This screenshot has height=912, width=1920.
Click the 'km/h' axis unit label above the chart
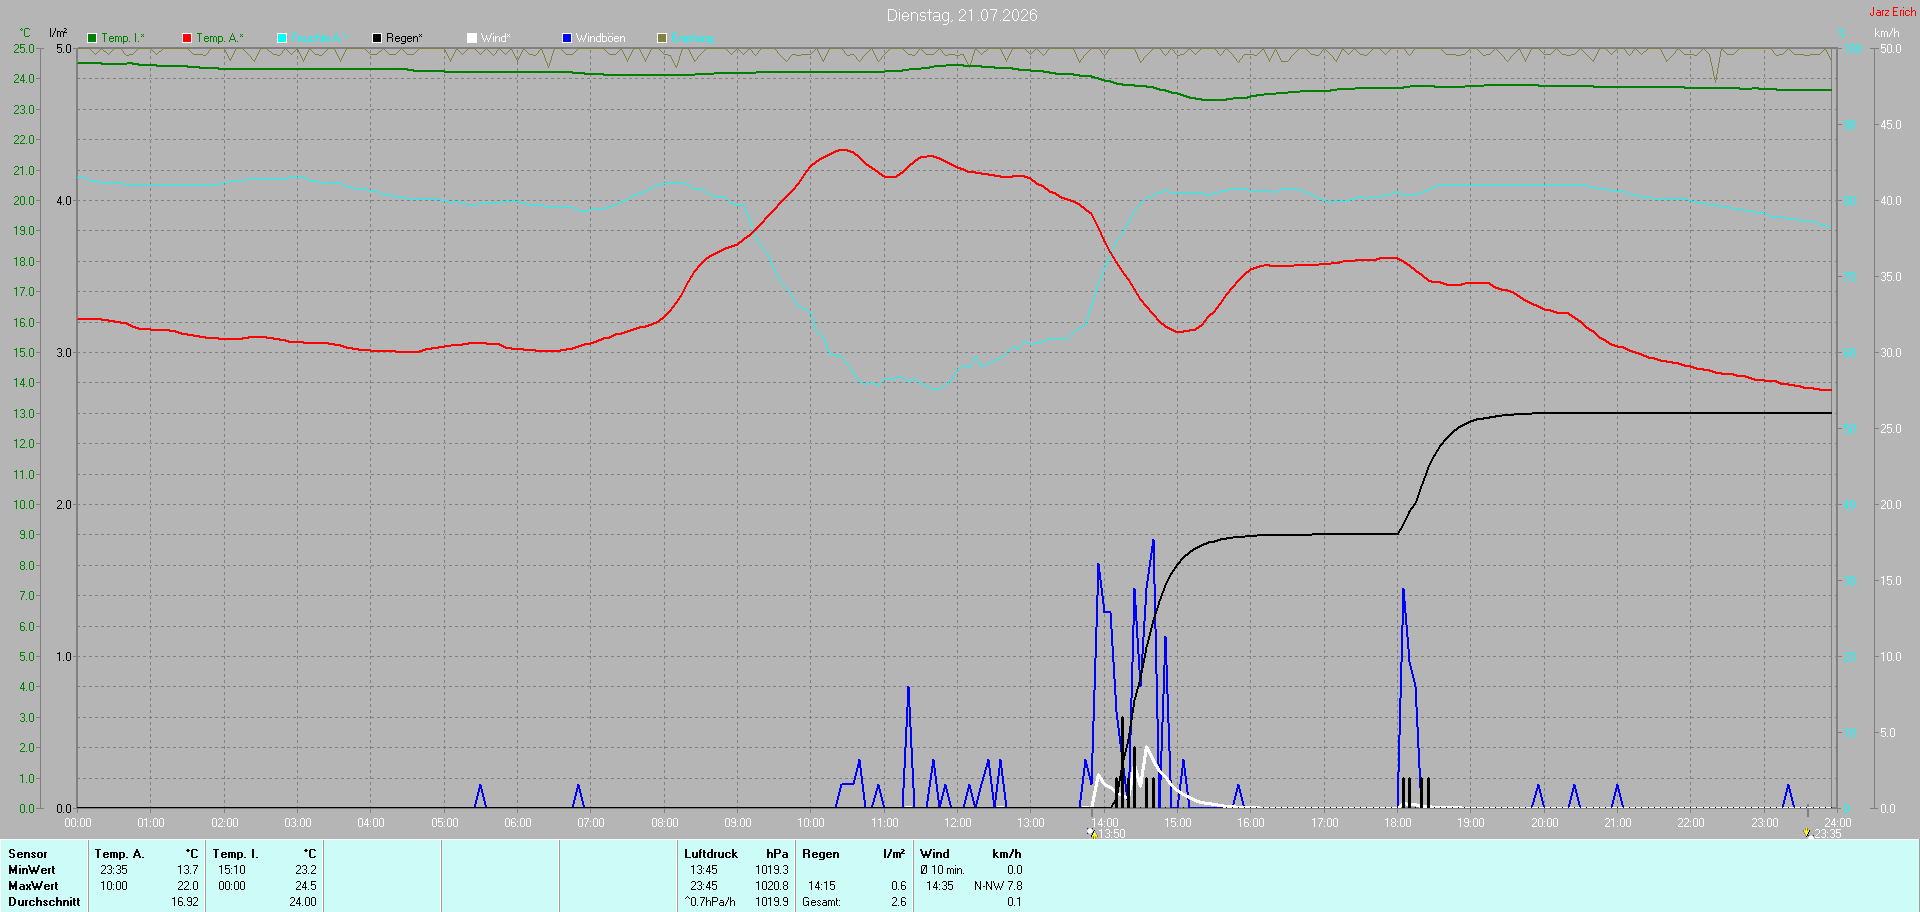pos(1886,33)
